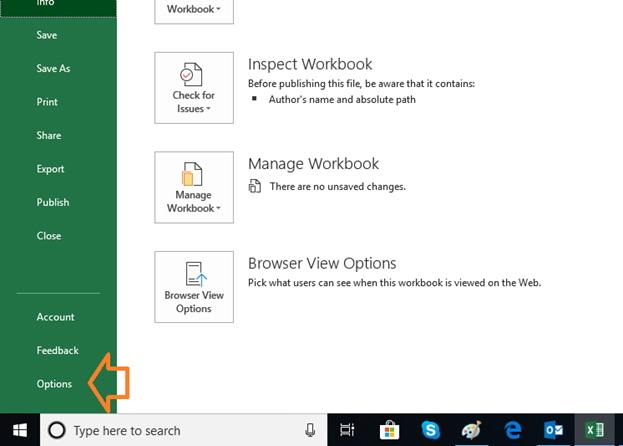Open the Check for Issues dropdown
623x446 pixels.
pos(194,88)
